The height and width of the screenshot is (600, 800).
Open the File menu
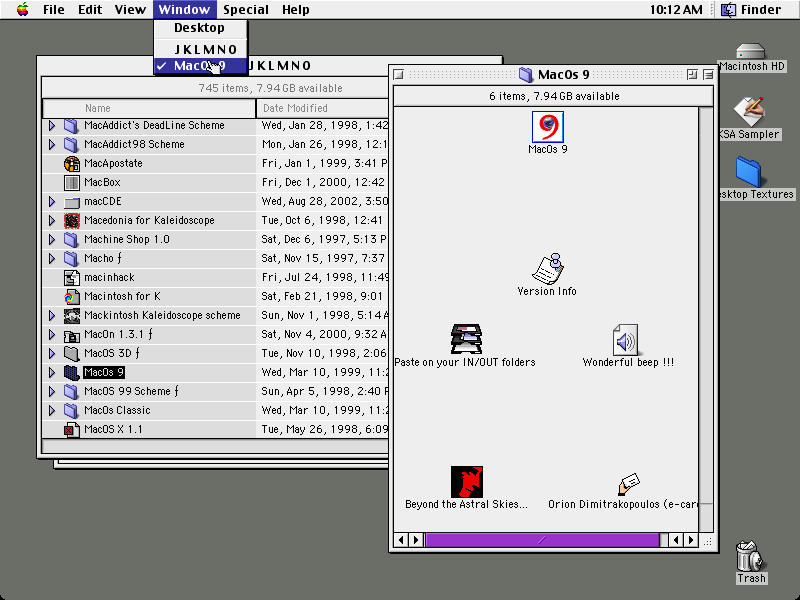click(x=54, y=10)
